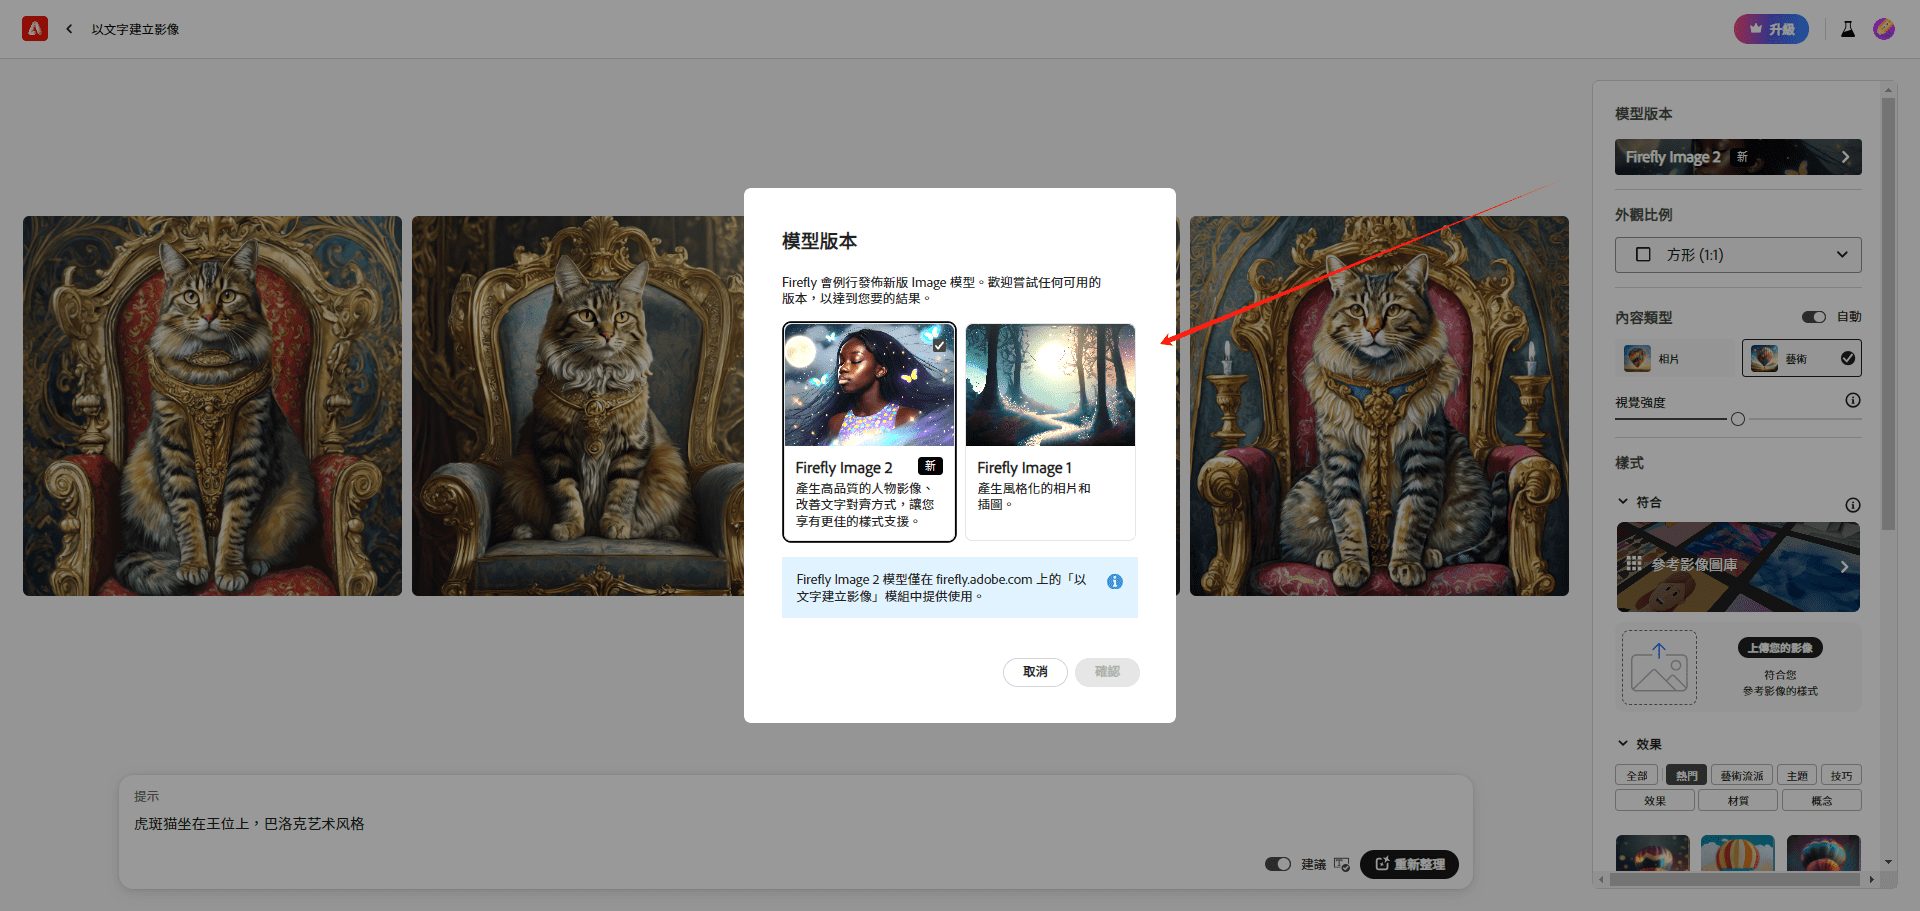Select the 藝術 art content type
1920x911 pixels.
click(1801, 358)
